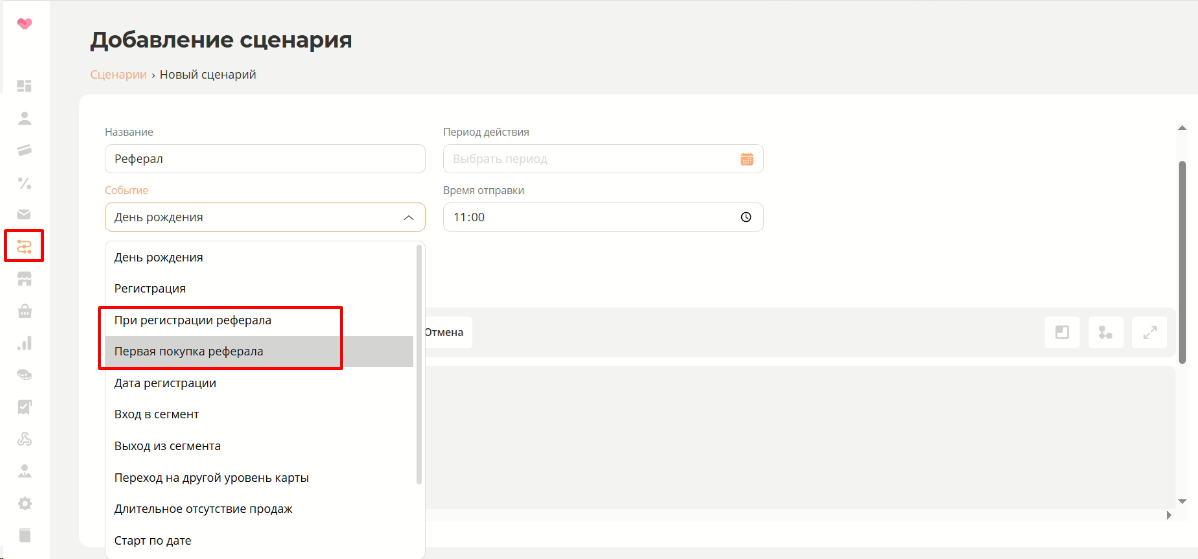The width and height of the screenshot is (1198, 559).
Task: Open the dashboard icon in the sidebar
Action: (24, 86)
